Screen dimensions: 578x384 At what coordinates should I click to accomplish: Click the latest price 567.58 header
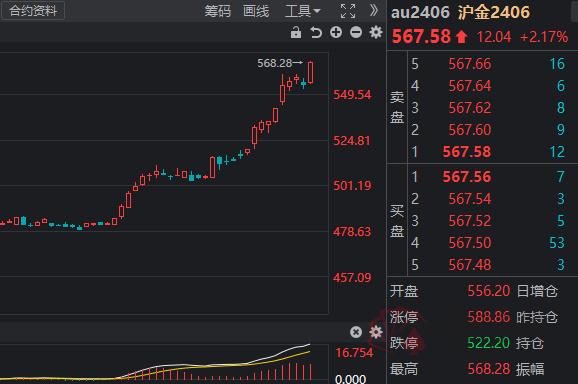421,36
